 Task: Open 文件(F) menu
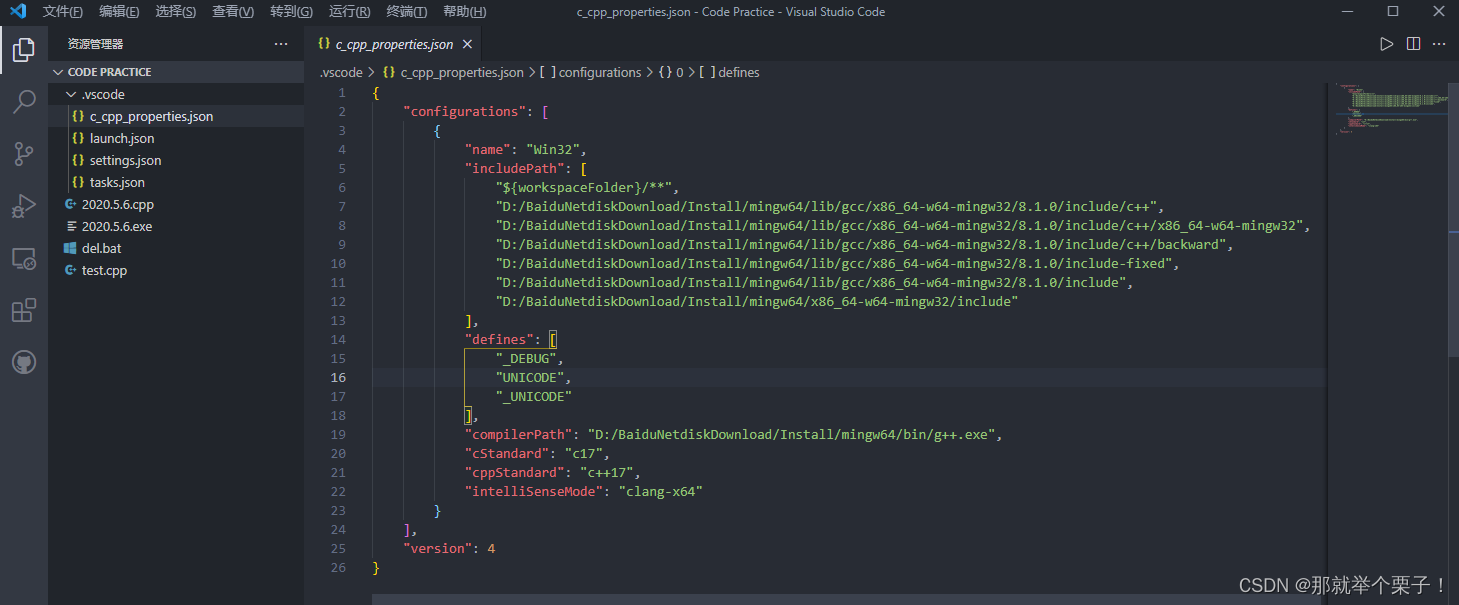coord(63,12)
